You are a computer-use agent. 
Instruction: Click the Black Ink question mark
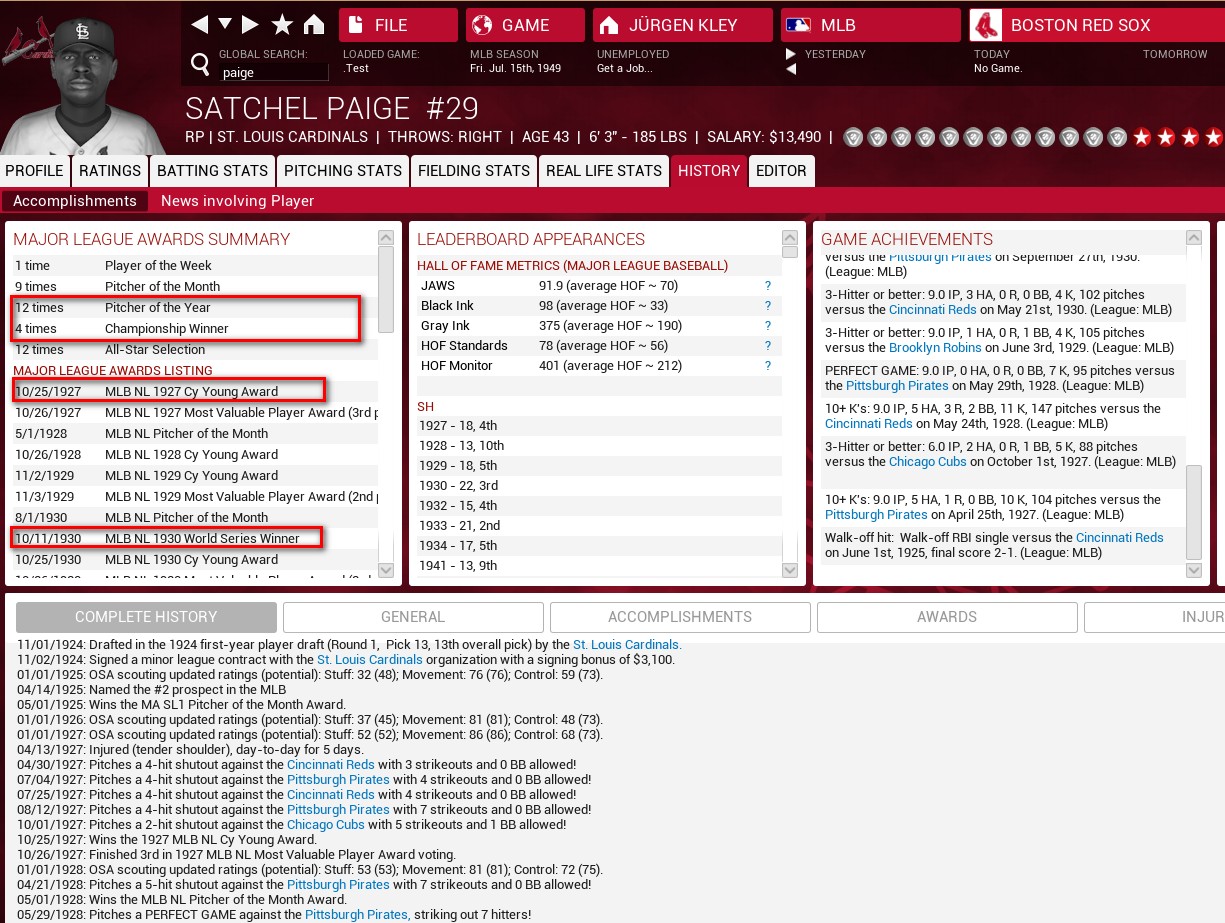click(x=768, y=306)
